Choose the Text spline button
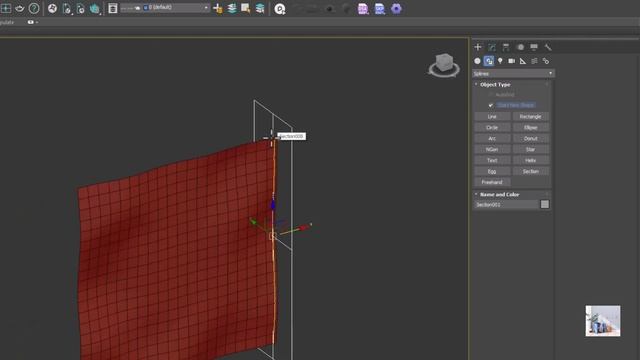Screen dimensions: 640x360 click(x=492, y=160)
